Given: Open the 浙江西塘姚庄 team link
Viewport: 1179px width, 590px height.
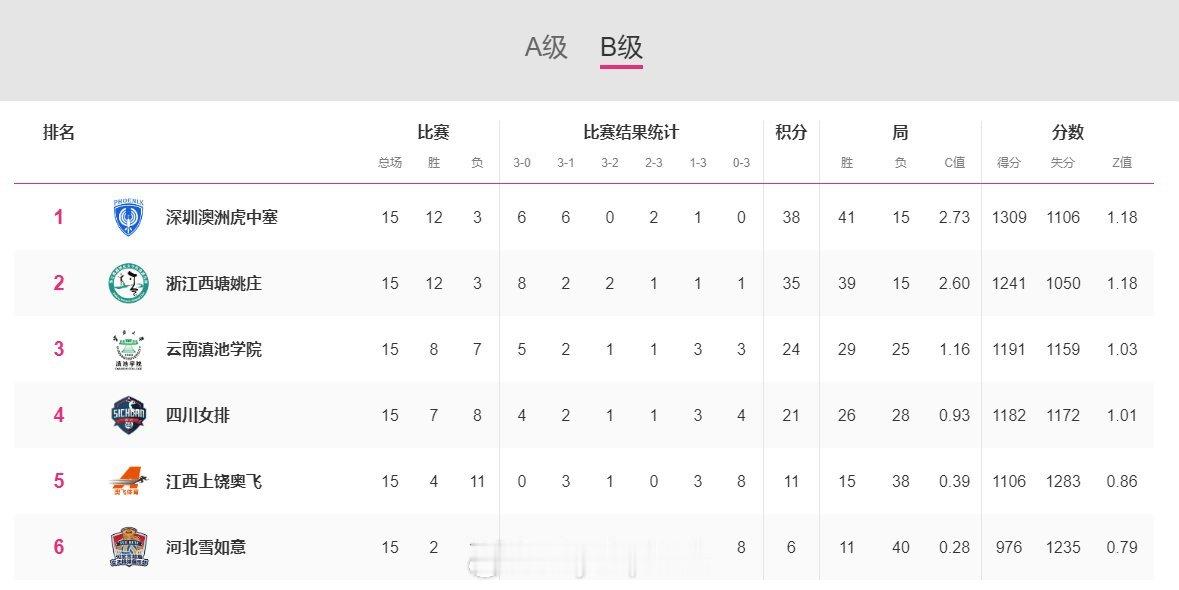Looking at the screenshot, I should 213,284.
